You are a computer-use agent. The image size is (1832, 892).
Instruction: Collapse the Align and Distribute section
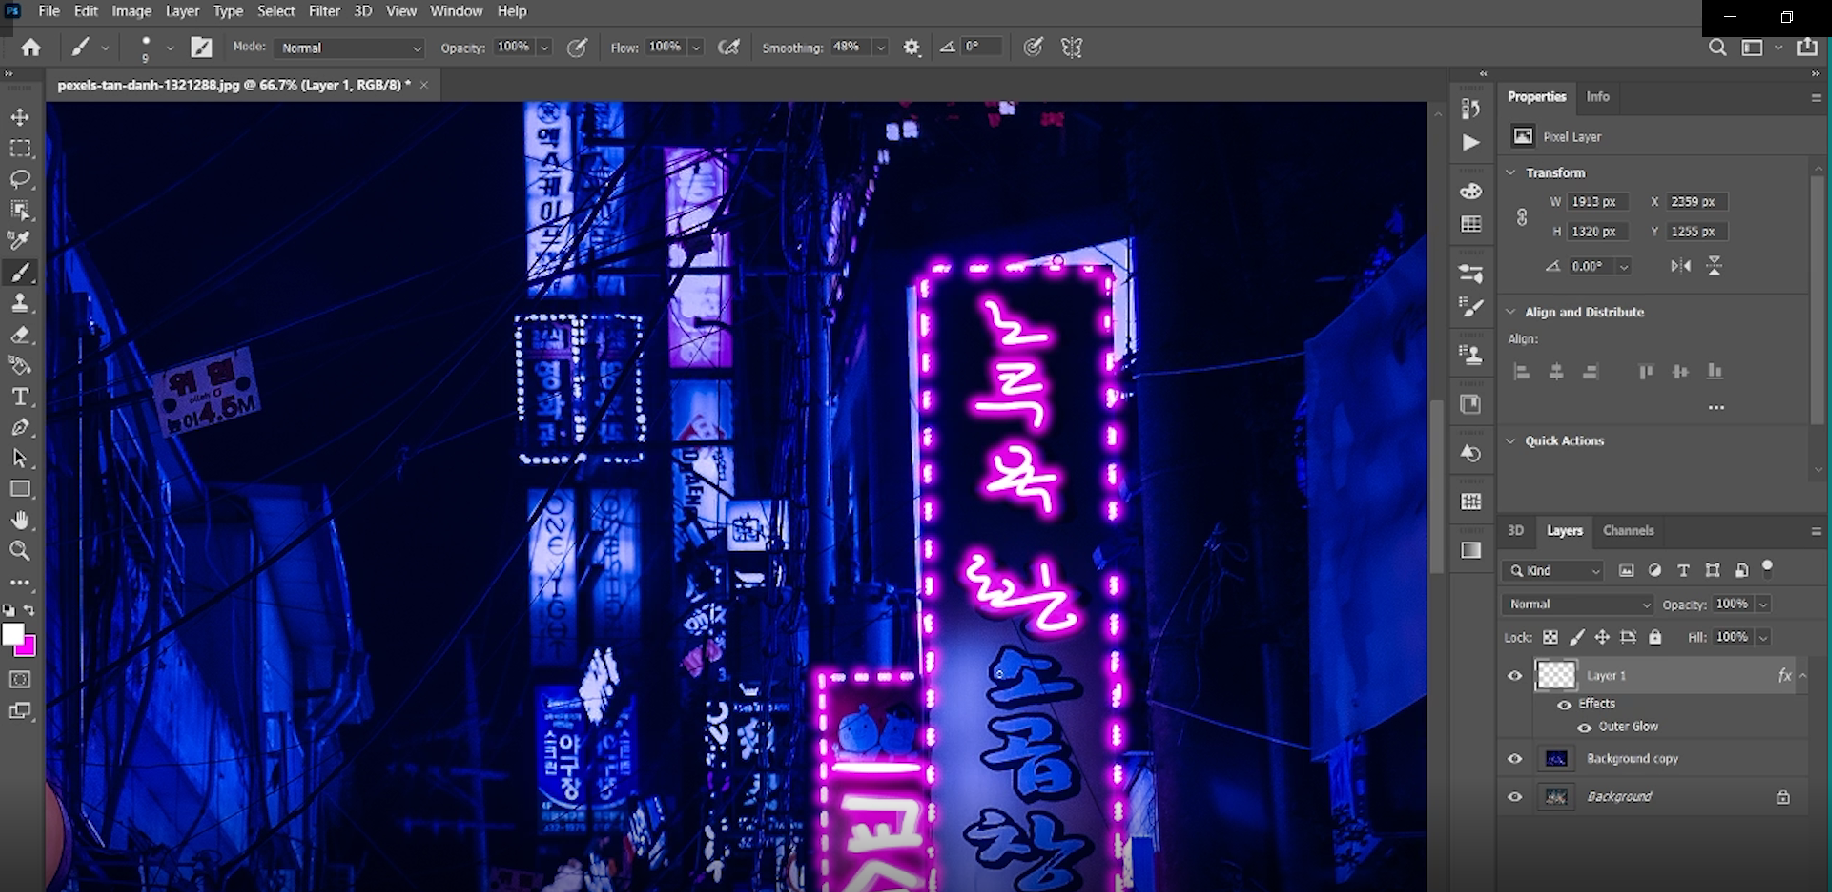[1511, 312]
